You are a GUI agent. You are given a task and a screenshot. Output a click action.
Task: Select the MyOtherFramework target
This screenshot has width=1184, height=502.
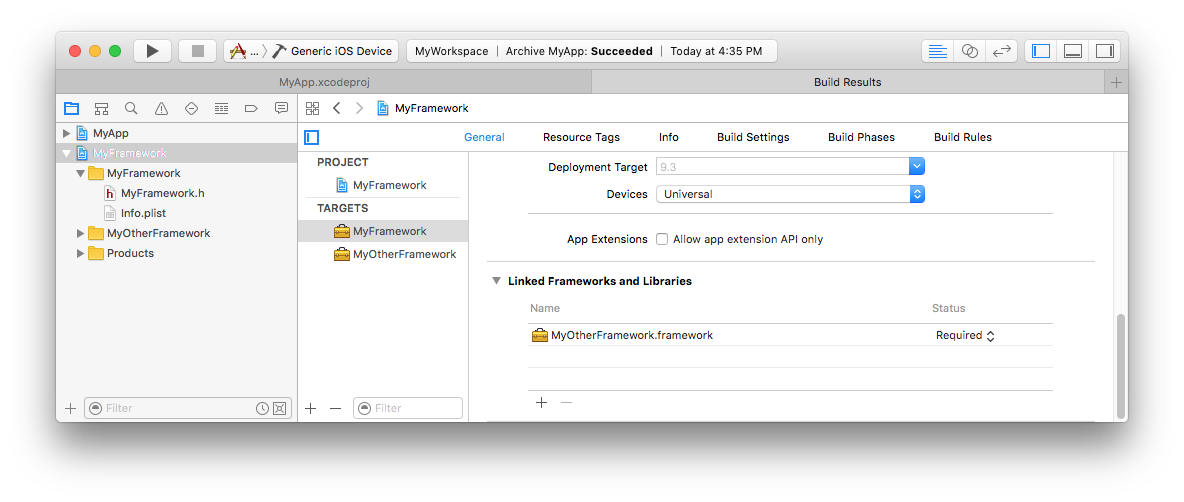tap(404, 254)
